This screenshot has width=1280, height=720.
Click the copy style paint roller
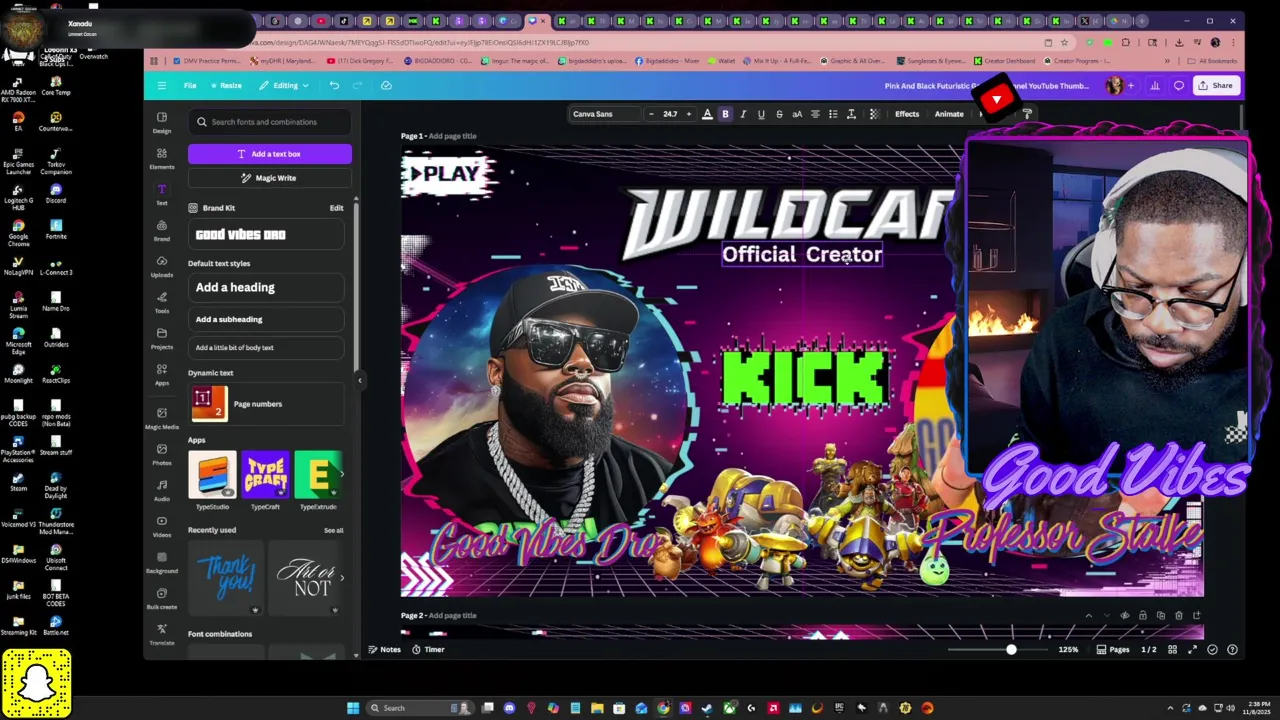[1027, 114]
